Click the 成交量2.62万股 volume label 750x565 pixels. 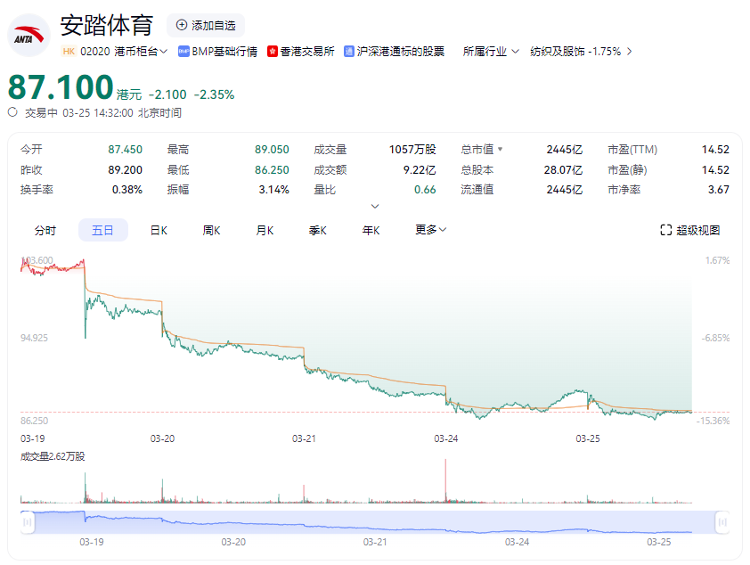[53, 456]
